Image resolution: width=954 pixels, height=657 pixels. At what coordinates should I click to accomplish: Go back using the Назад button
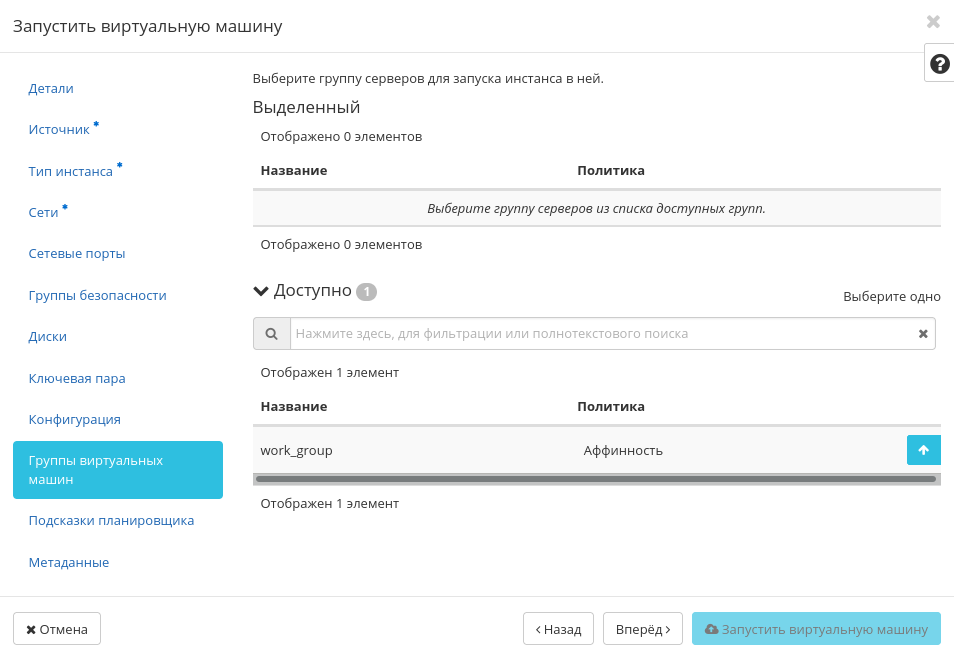(558, 628)
